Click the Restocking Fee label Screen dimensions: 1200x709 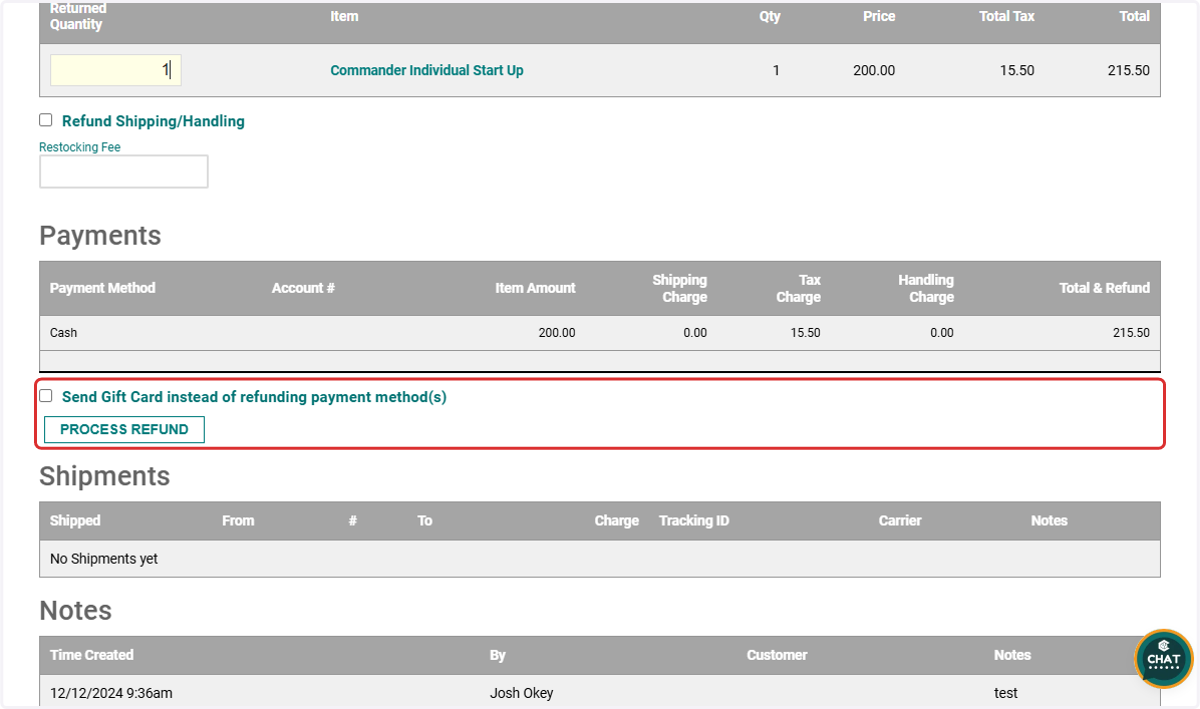point(80,147)
